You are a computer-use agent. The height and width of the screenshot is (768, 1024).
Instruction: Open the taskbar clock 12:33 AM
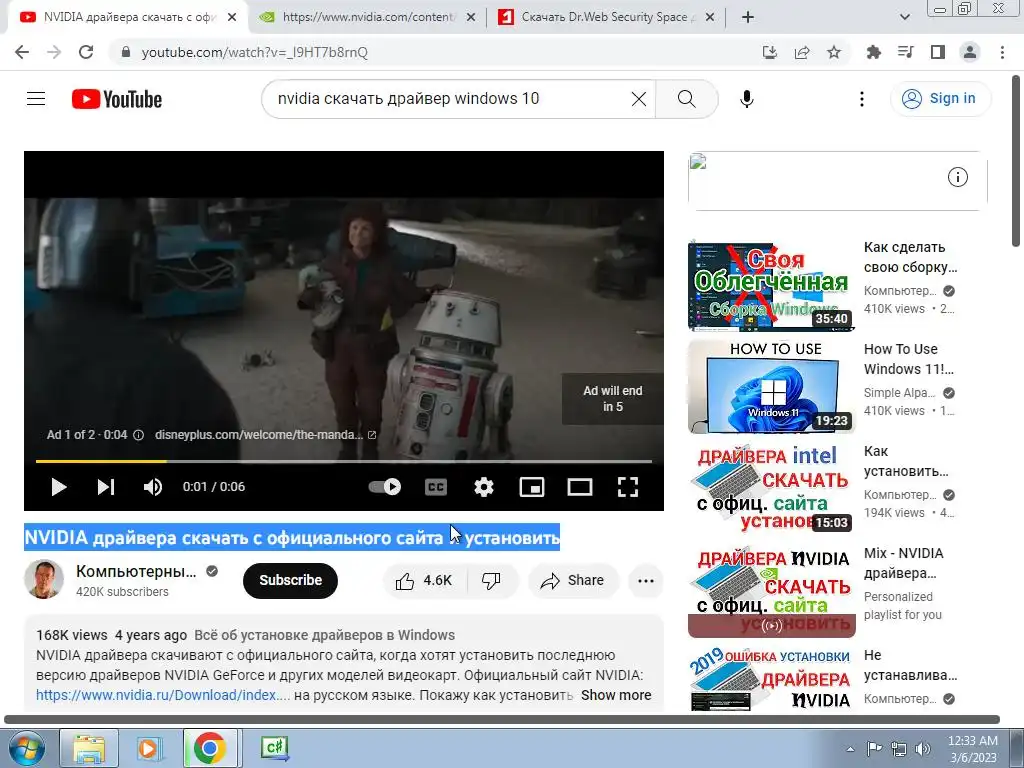pyautogui.click(x=972, y=749)
